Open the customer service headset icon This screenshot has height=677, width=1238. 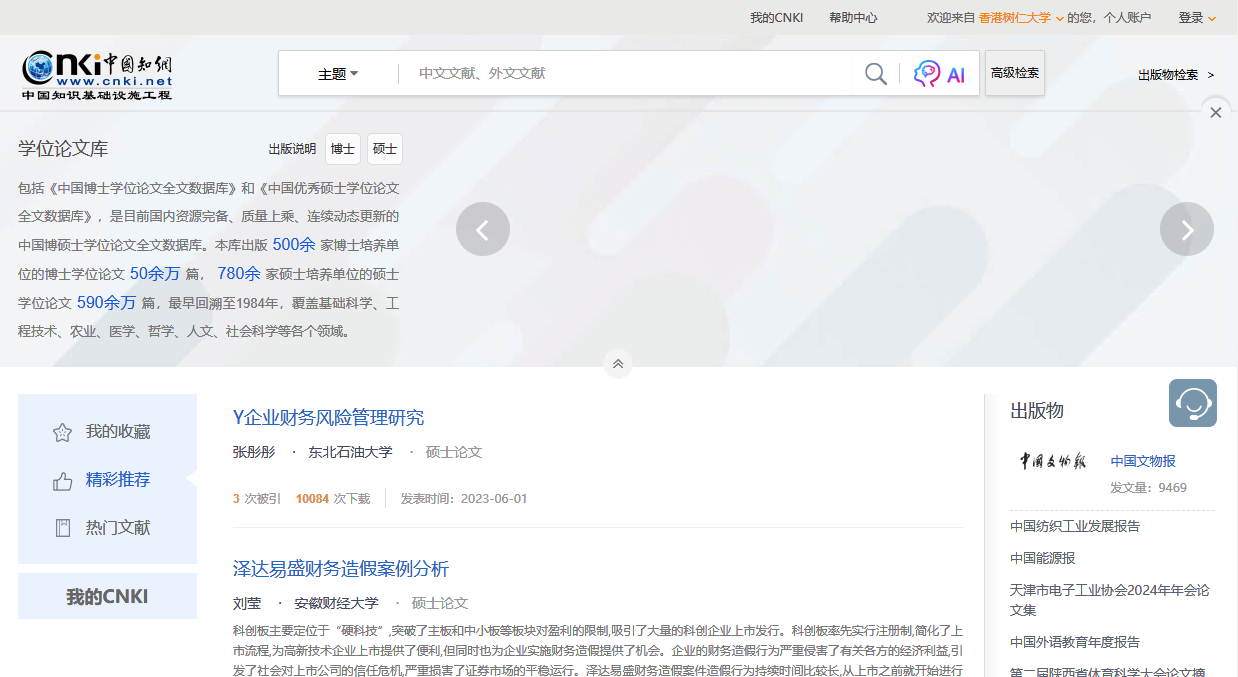point(1192,403)
